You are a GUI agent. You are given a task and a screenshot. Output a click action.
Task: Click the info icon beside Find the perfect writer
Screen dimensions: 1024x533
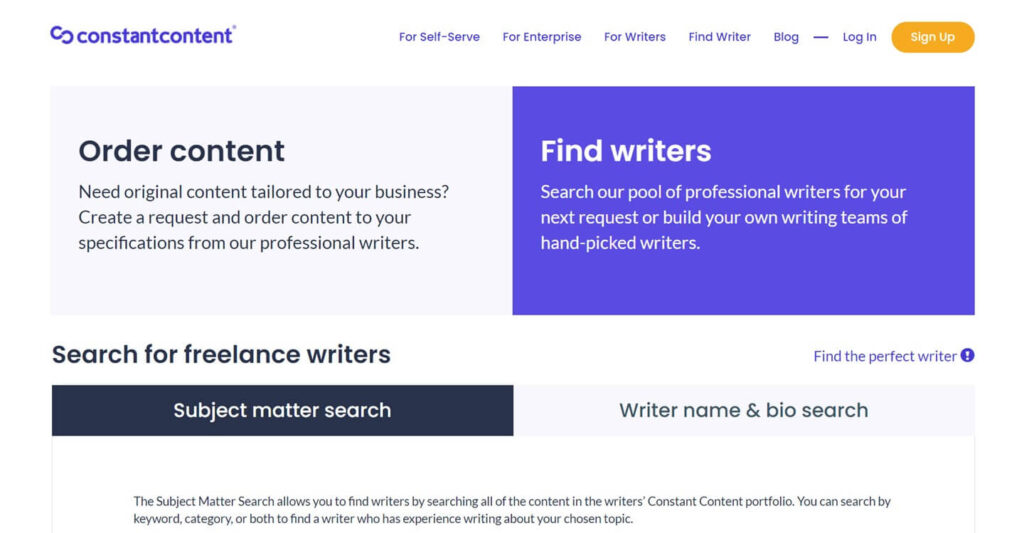click(x=967, y=355)
